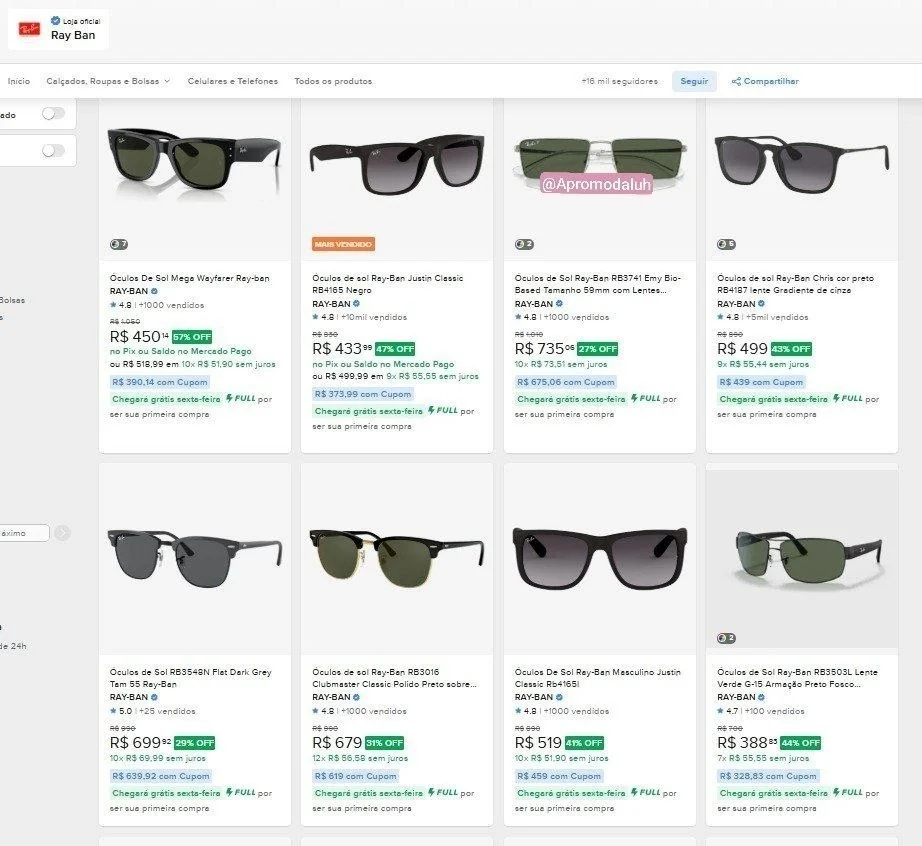
Task: Click R$ 439 com Cupom tag
Action: point(761,382)
